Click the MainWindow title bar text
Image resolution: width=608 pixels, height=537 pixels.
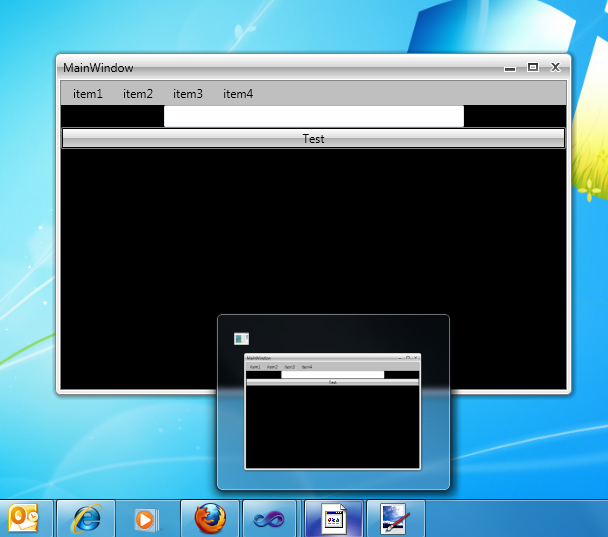click(98, 68)
